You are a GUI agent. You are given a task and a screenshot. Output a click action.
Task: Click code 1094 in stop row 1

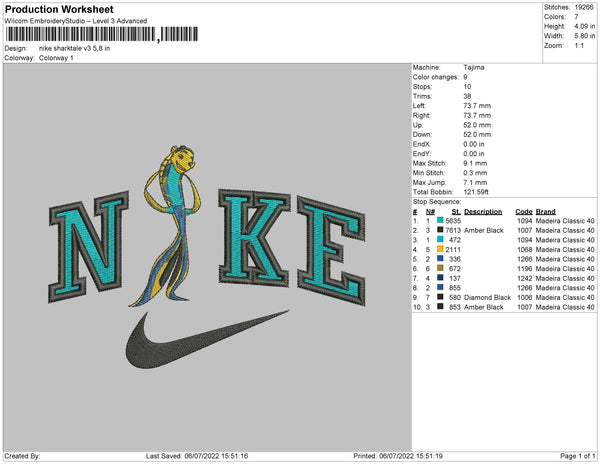tap(525, 221)
